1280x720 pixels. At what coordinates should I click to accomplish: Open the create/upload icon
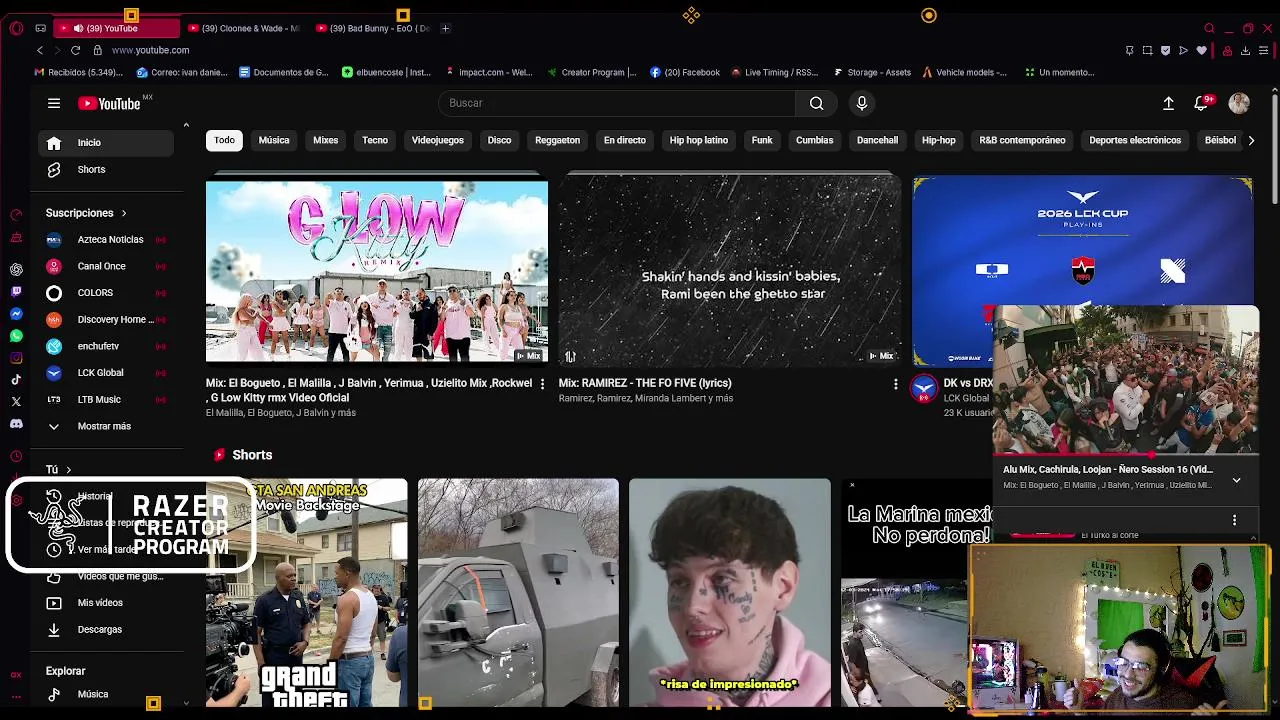click(1168, 103)
